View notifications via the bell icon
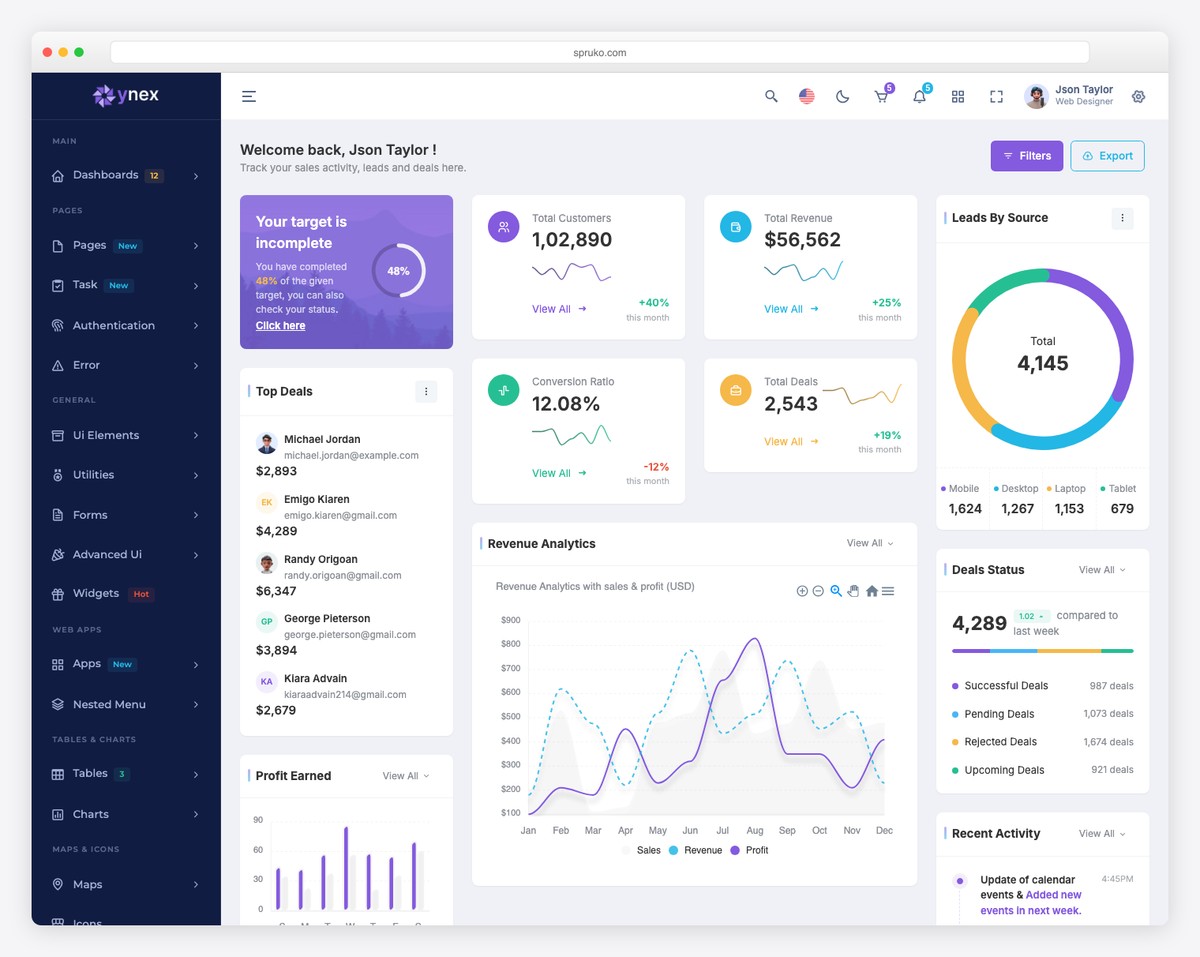 919,96
